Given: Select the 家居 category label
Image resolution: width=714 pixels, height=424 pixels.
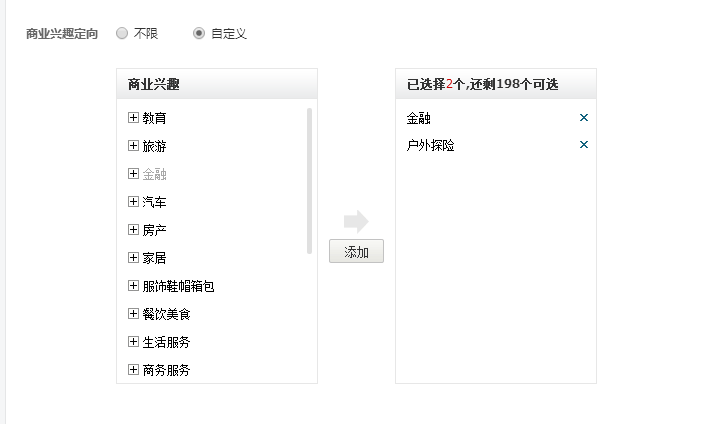Looking at the screenshot, I should (154, 258).
